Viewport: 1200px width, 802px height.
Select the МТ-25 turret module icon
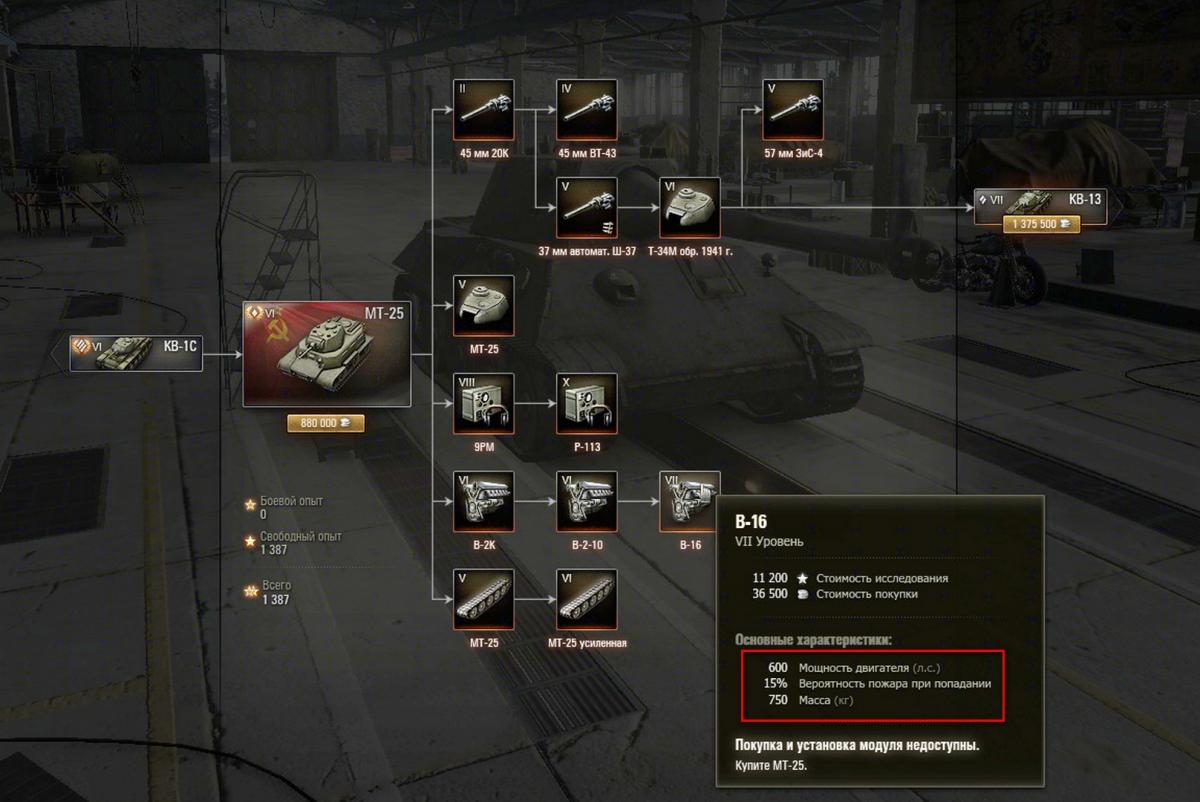pos(484,306)
